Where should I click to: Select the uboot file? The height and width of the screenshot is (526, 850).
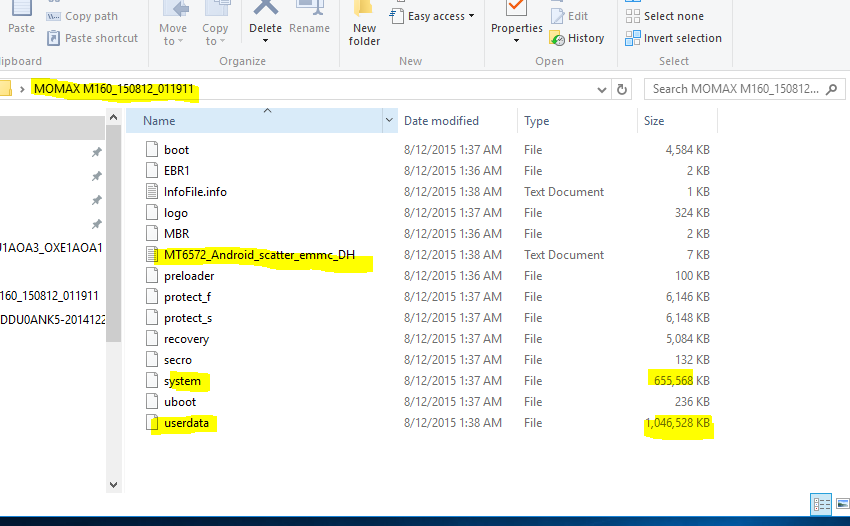tap(180, 402)
